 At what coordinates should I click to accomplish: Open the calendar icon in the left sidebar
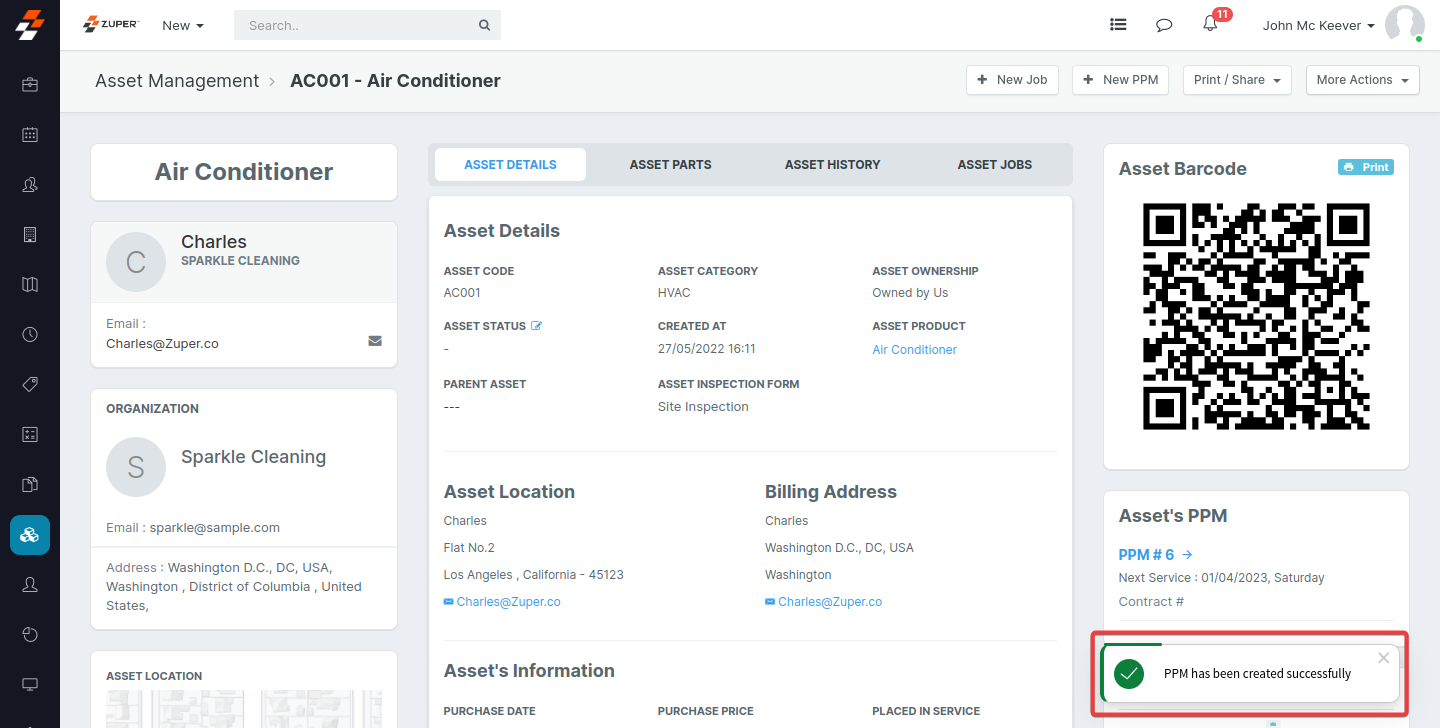30,134
